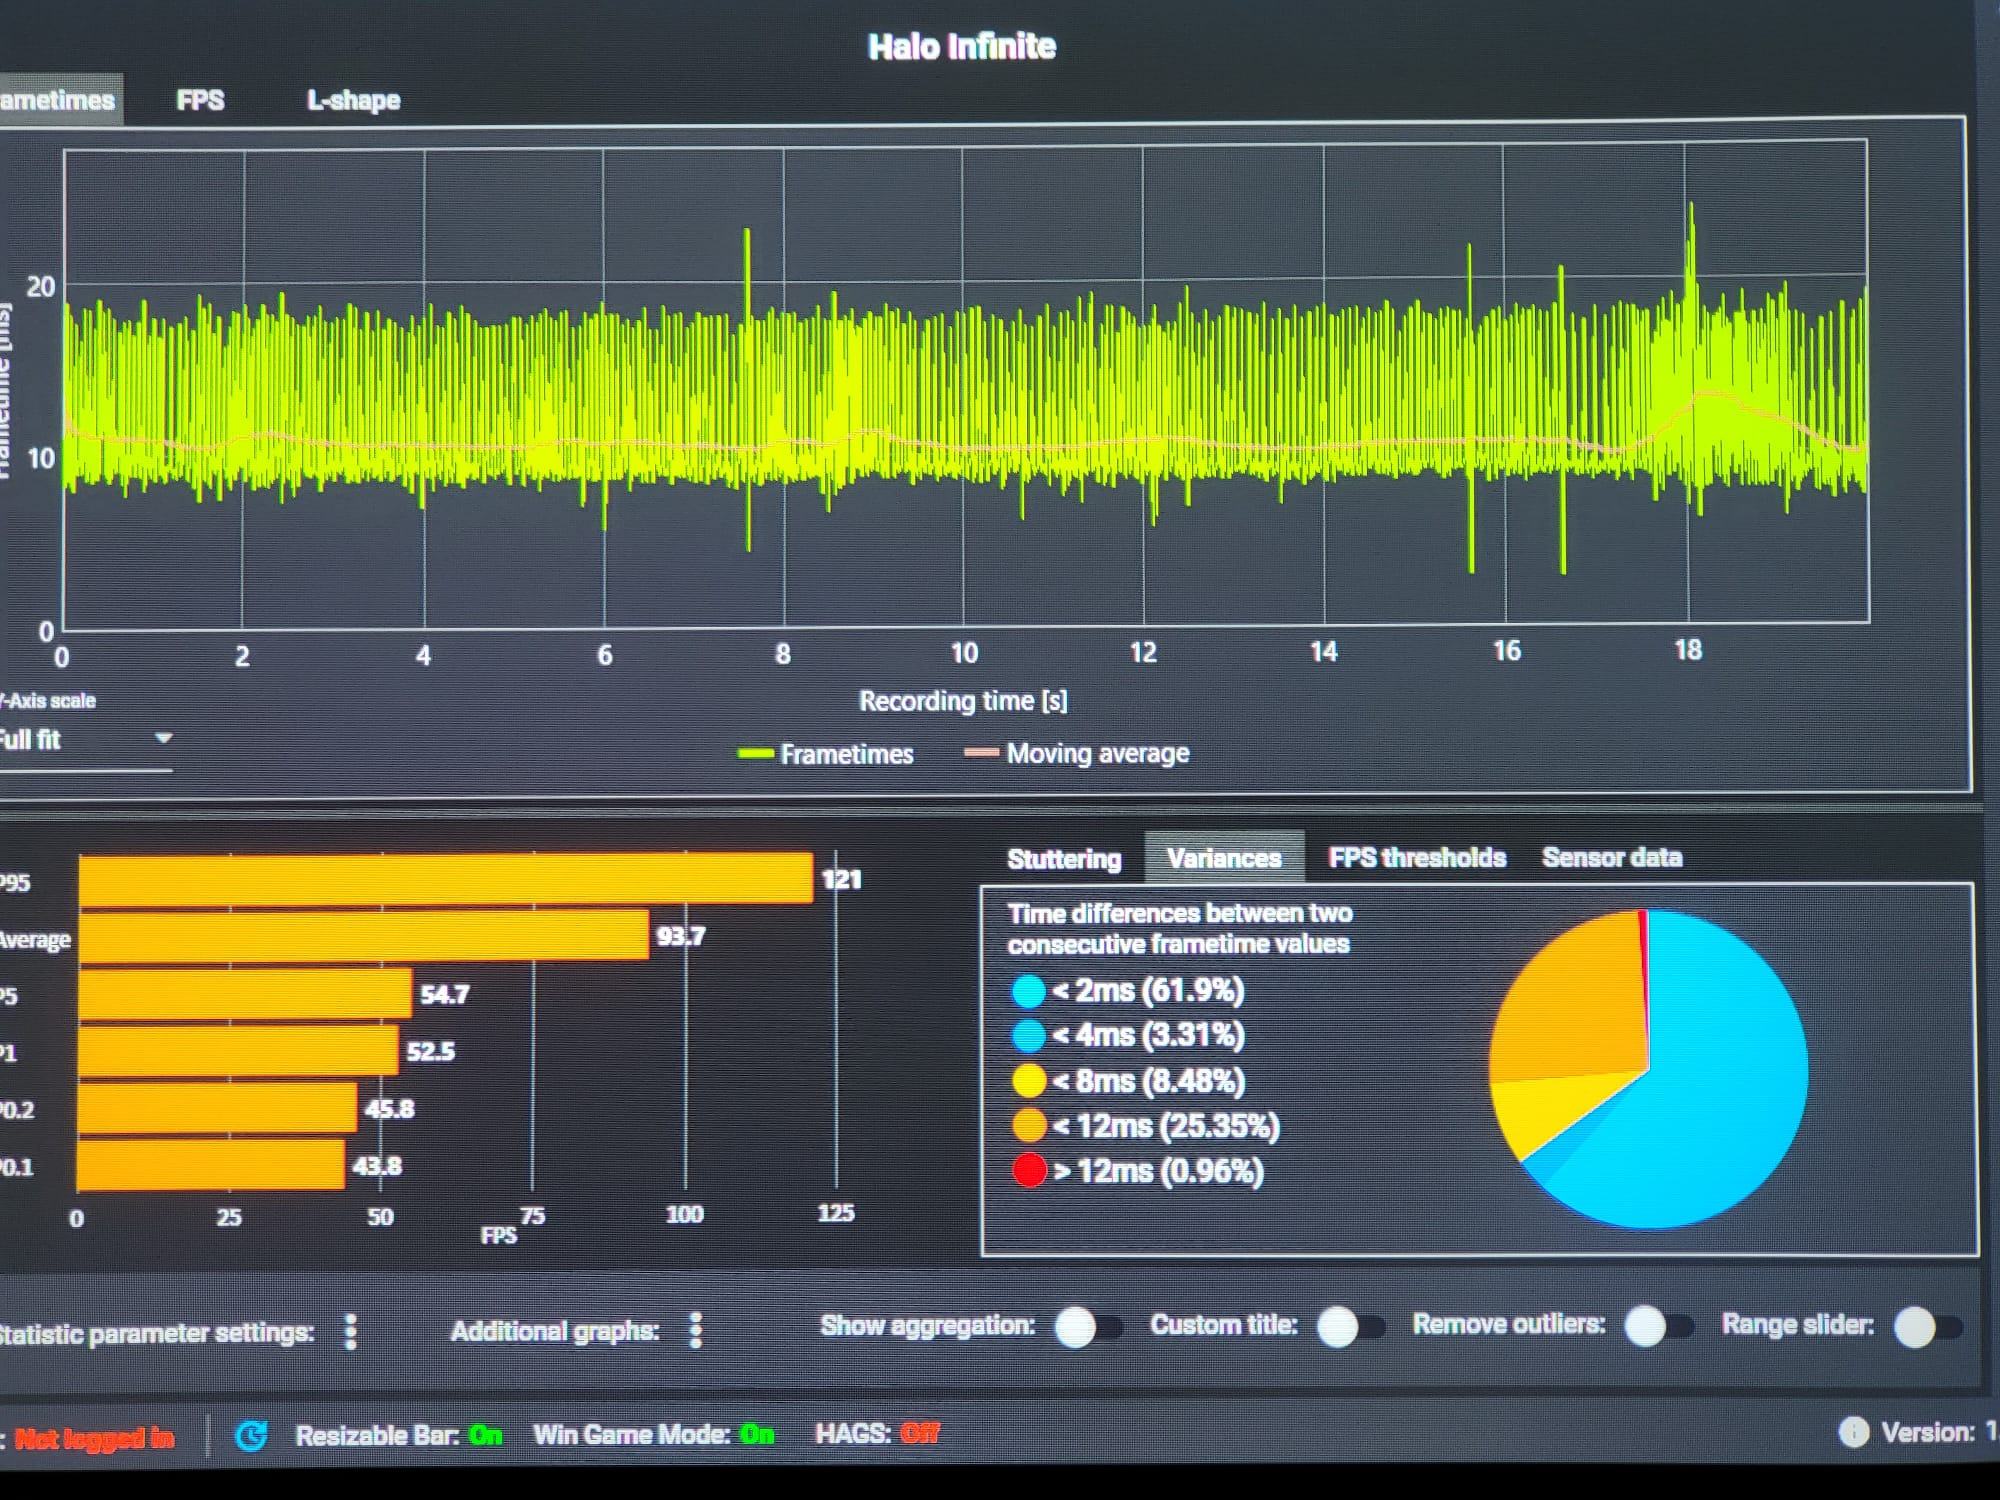This screenshot has width=2000, height=1500.
Task: Open the Stuttering tab
Action: coord(1064,859)
